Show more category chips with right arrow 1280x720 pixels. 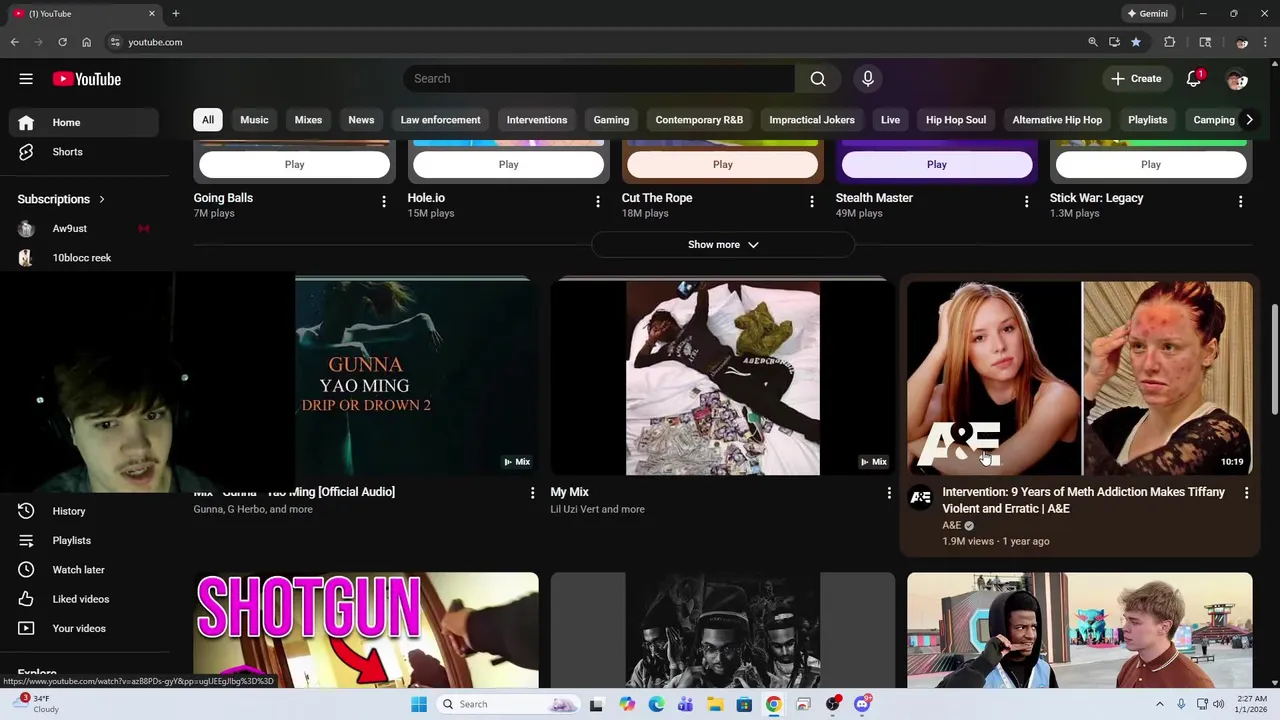[x=1249, y=120]
